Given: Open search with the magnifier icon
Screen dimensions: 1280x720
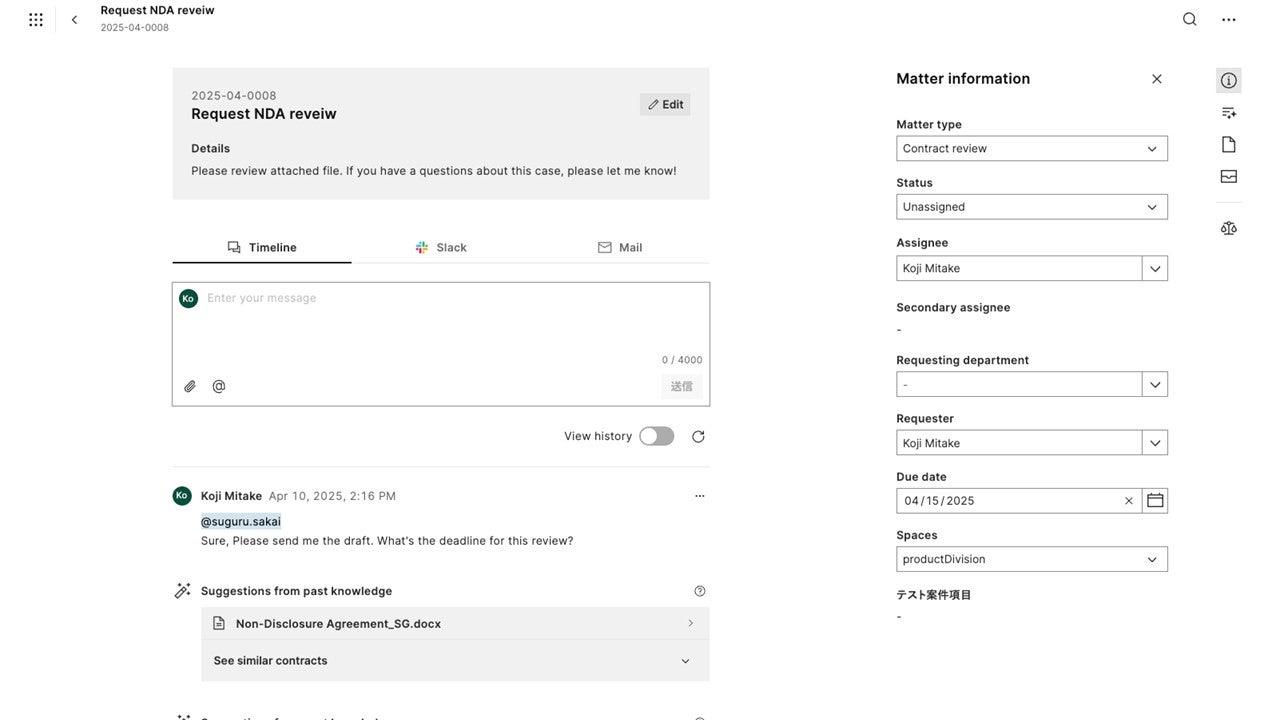Looking at the screenshot, I should (x=1189, y=19).
